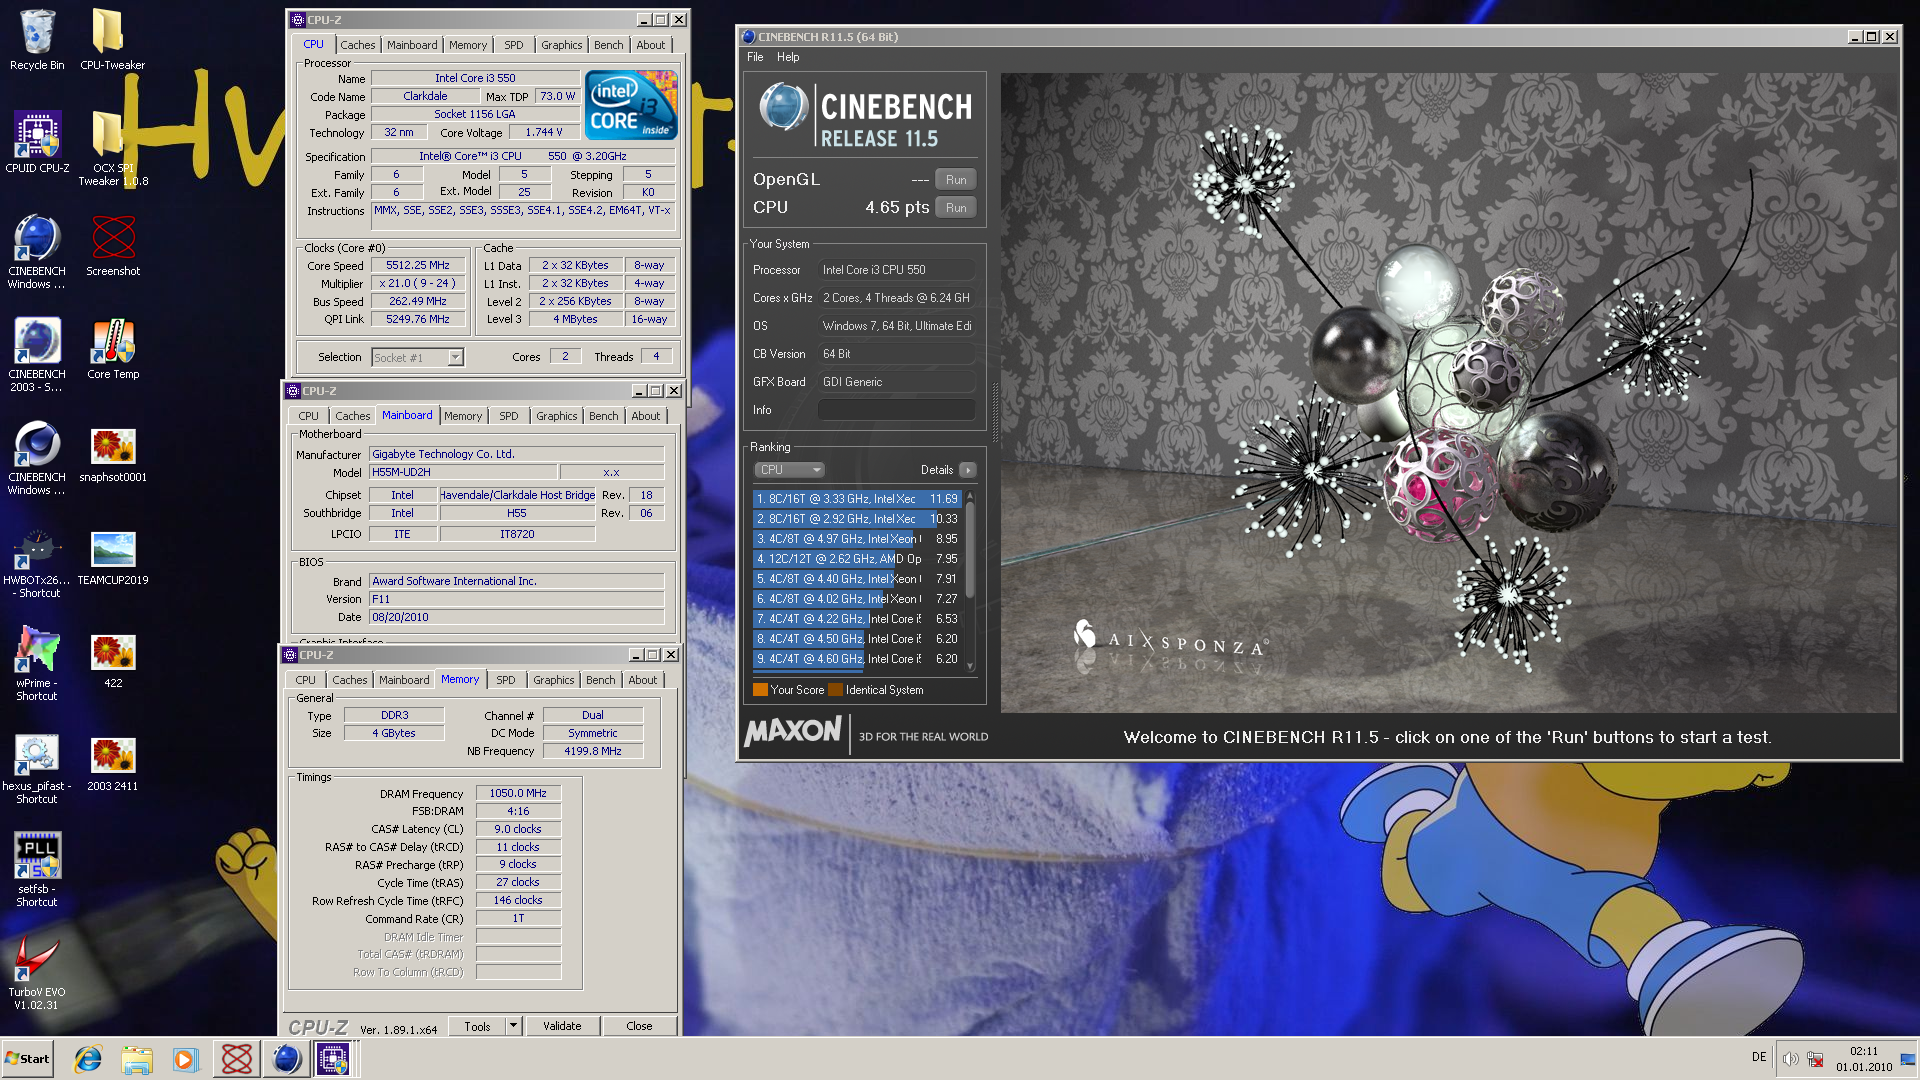Click the Intel Core i3 logo in CPU-Z
Screen dimensions: 1920x1080
pyautogui.click(x=631, y=105)
